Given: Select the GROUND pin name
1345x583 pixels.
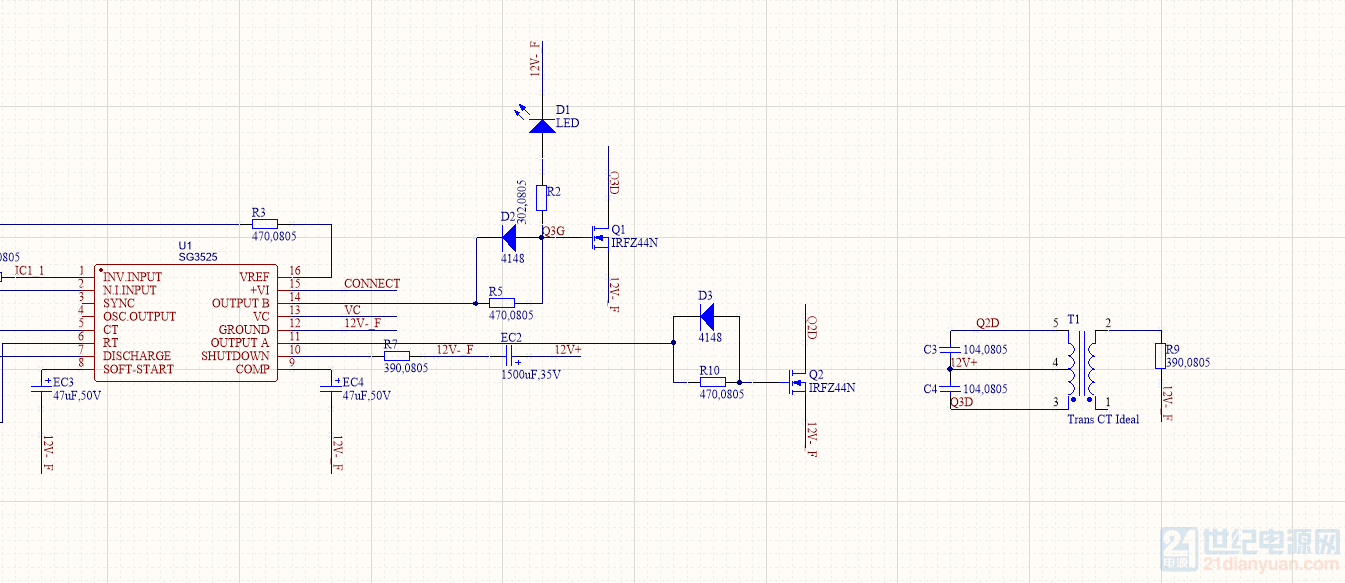Looking at the screenshot, I should pyautogui.click(x=245, y=329).
